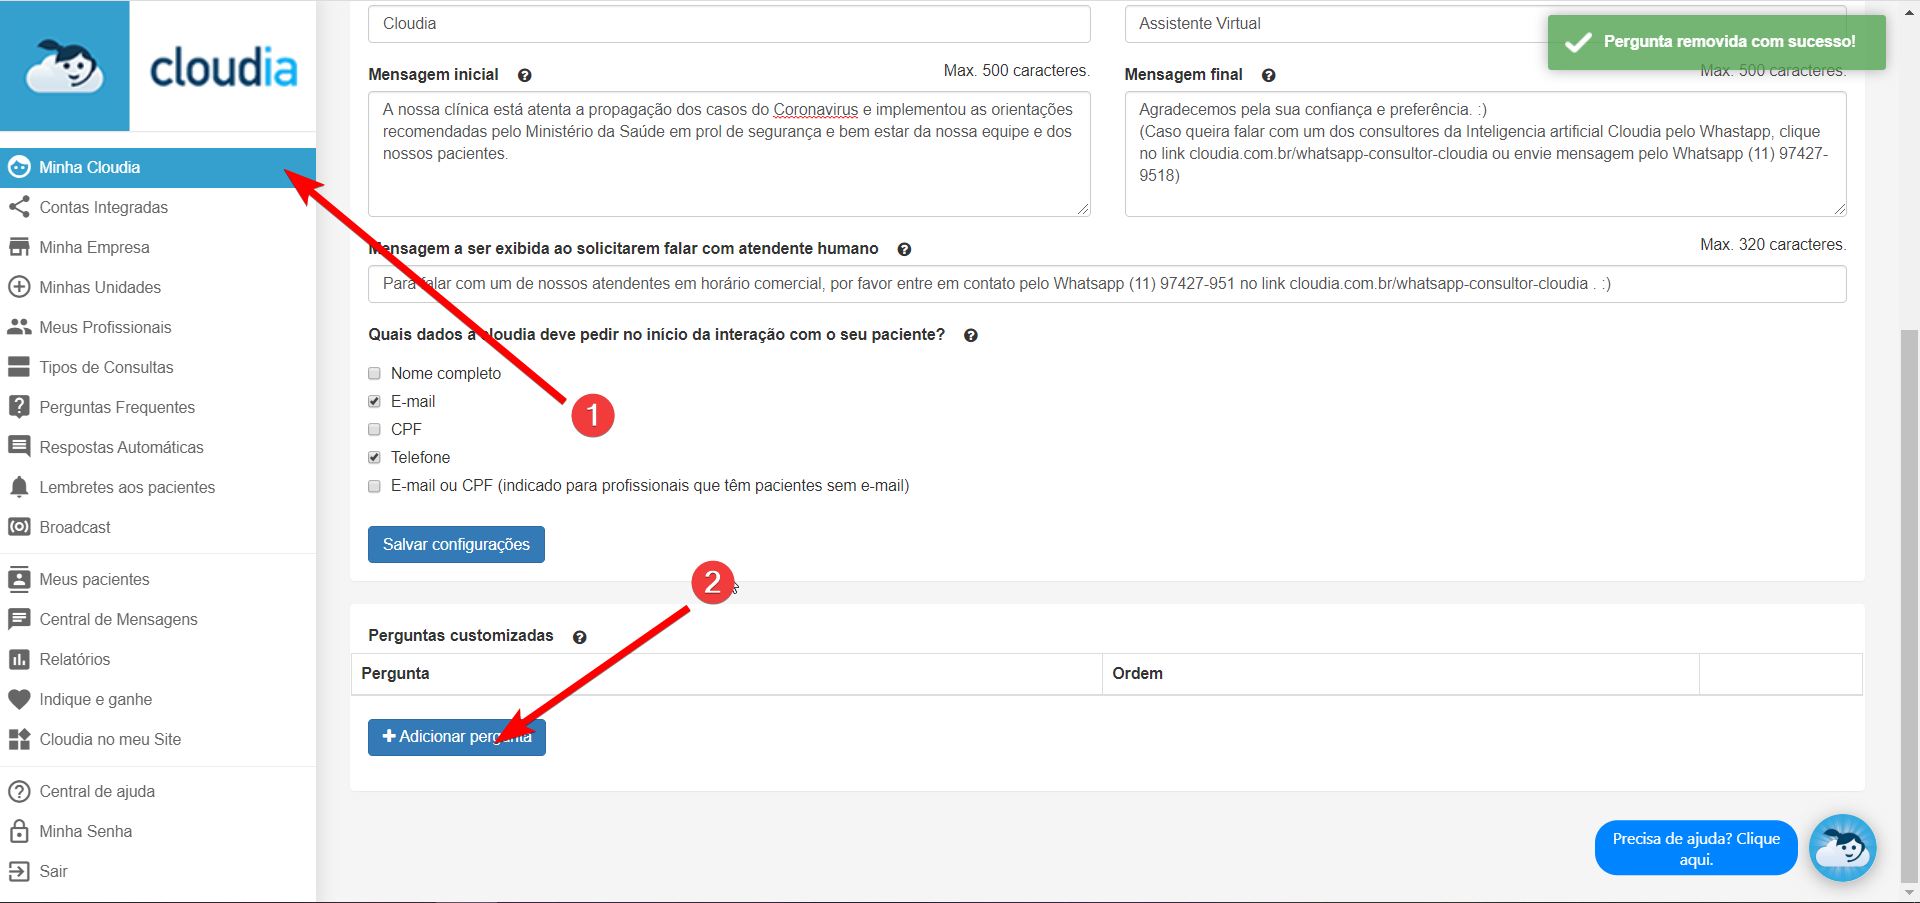Click the Meus Profissionais people icon
Viewport: 1920px width, 903px height.
[x=19, y=327]
